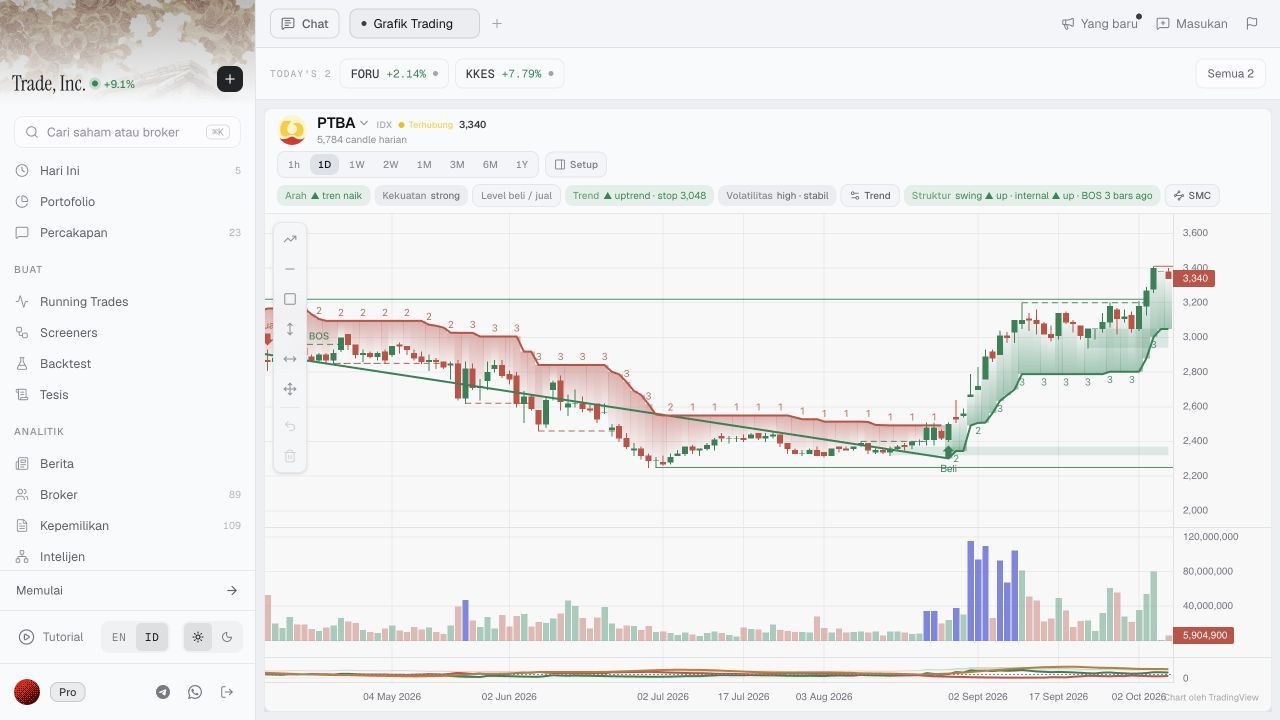Open the WhatsApp icon link

(x=195, y=692)
